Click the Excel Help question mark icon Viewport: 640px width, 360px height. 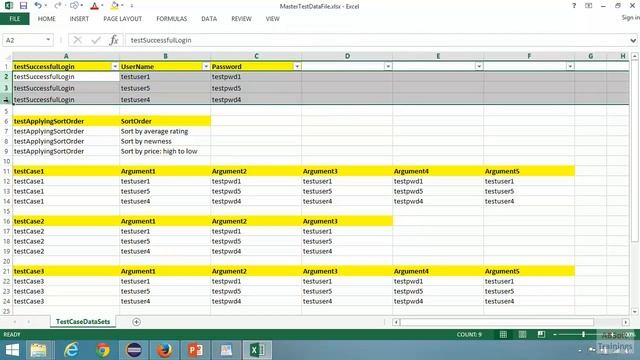pyautogui.click(x=574, y=6)
